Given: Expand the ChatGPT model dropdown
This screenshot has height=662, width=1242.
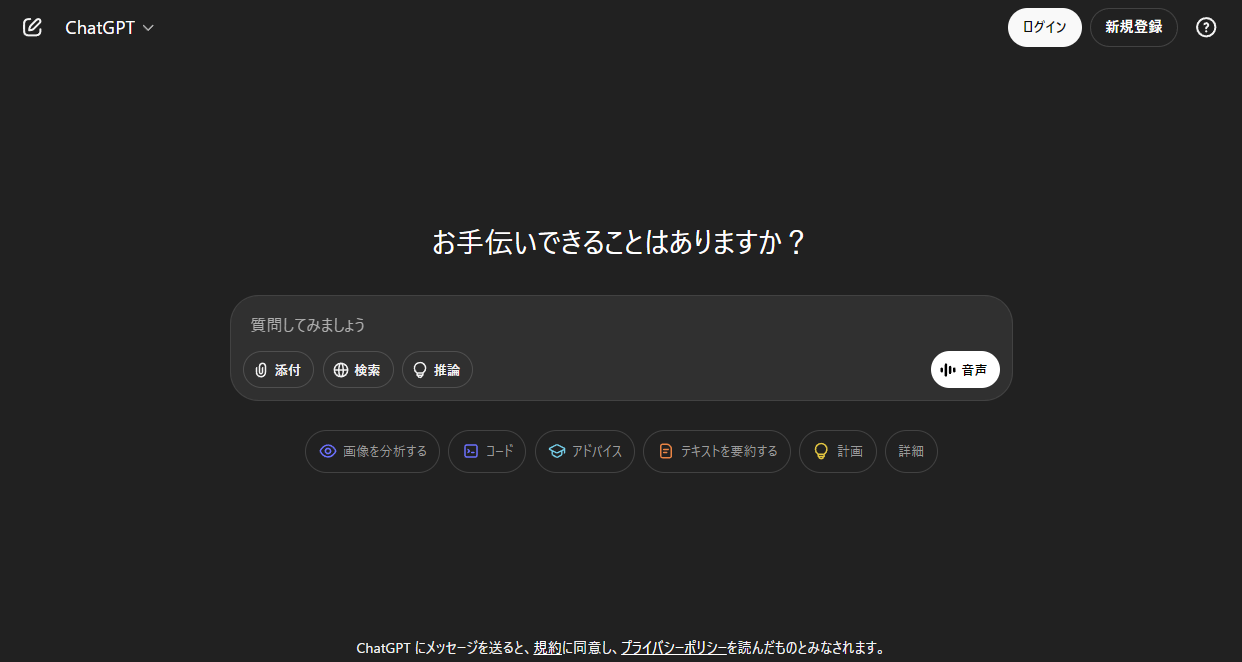Looking at the screenshot, I should [109, 27].
